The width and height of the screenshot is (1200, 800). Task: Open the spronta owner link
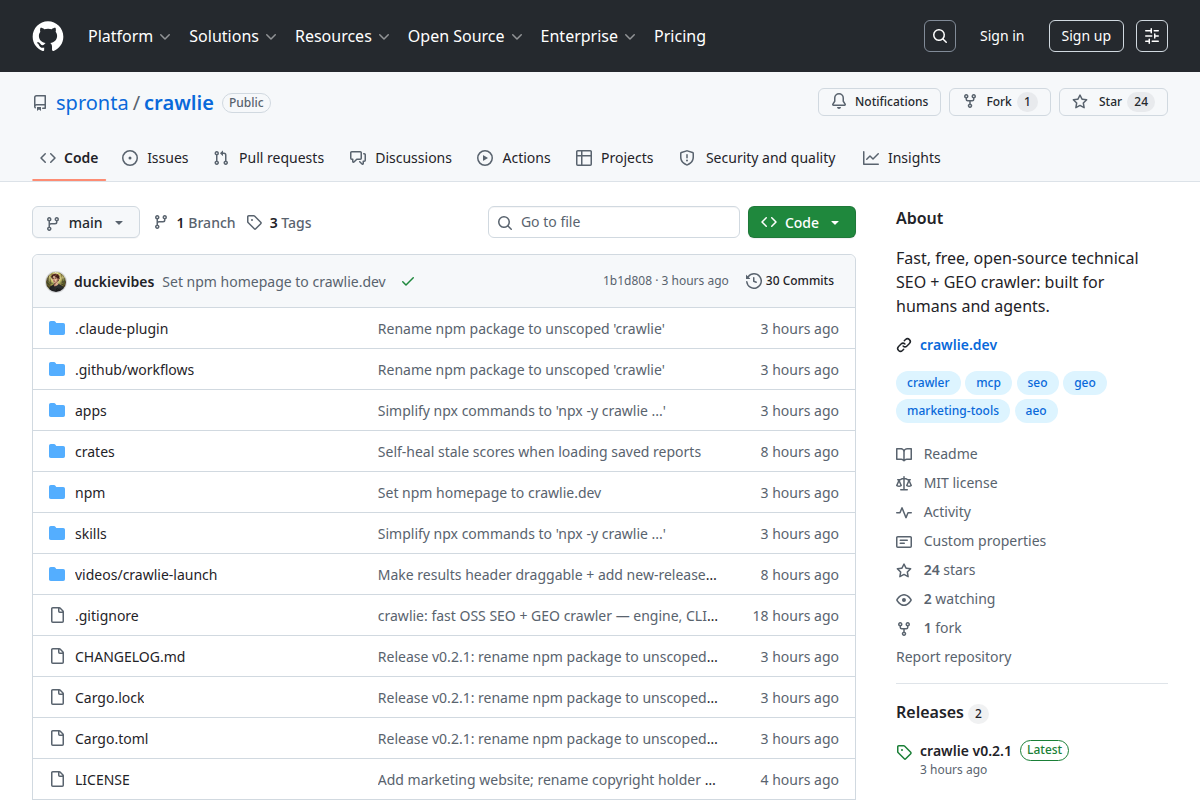click(x=92, y=102)
